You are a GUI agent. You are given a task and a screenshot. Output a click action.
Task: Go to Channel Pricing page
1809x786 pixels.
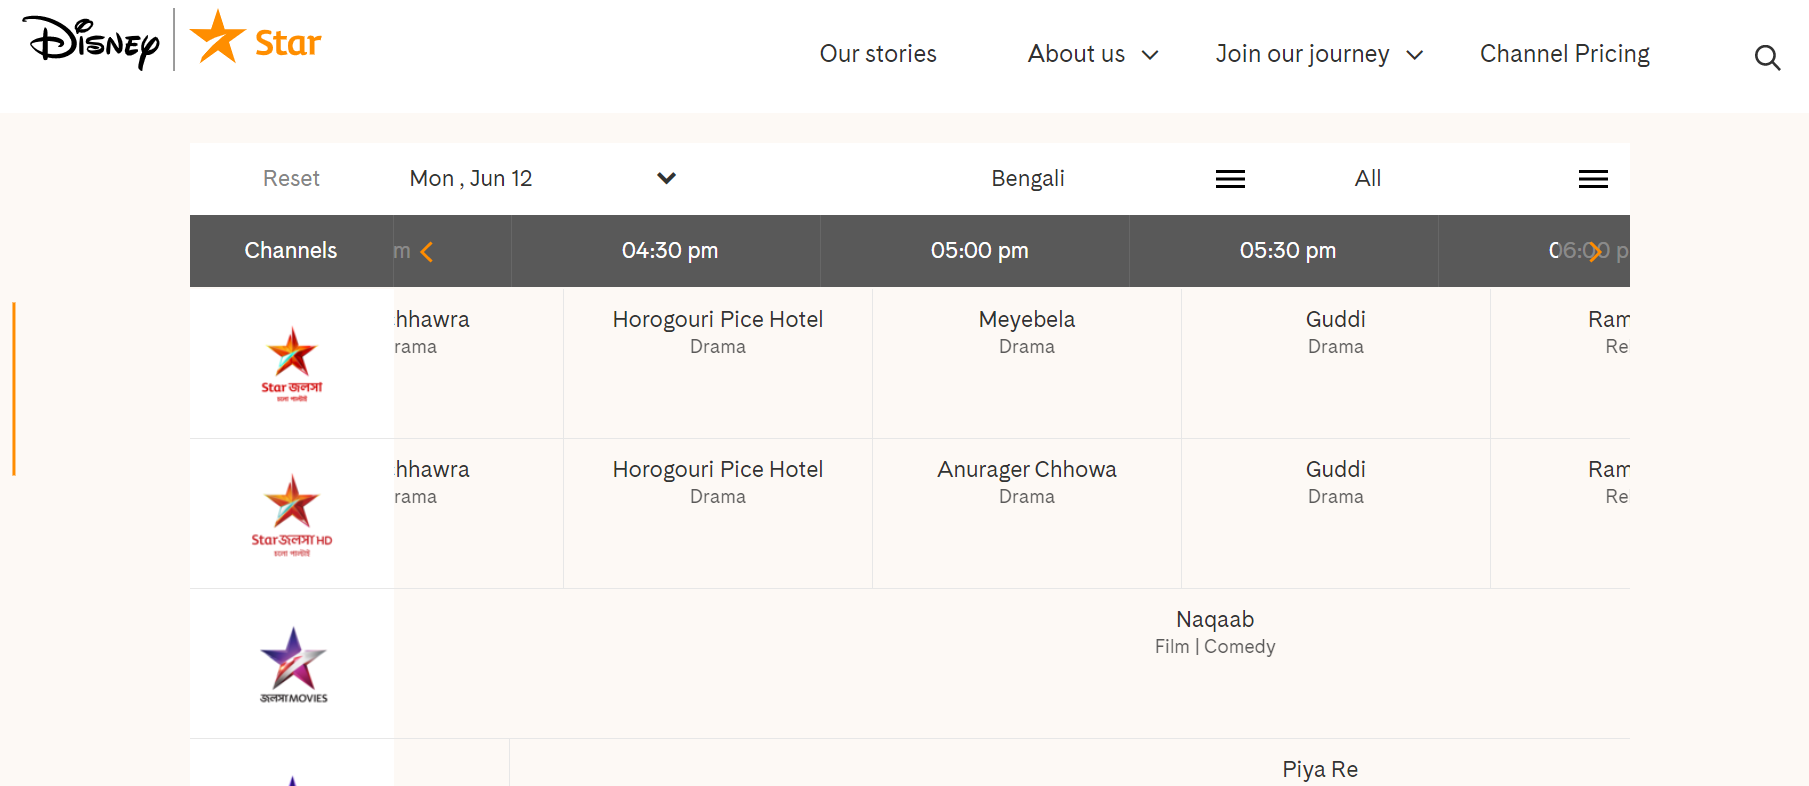click(1564, 54)
